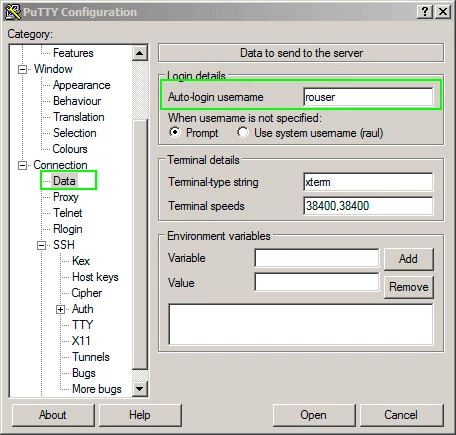The image size is (456, 435).
Task: Open the Proxy category
Action: pyautogui.click(x=66, y=197)
